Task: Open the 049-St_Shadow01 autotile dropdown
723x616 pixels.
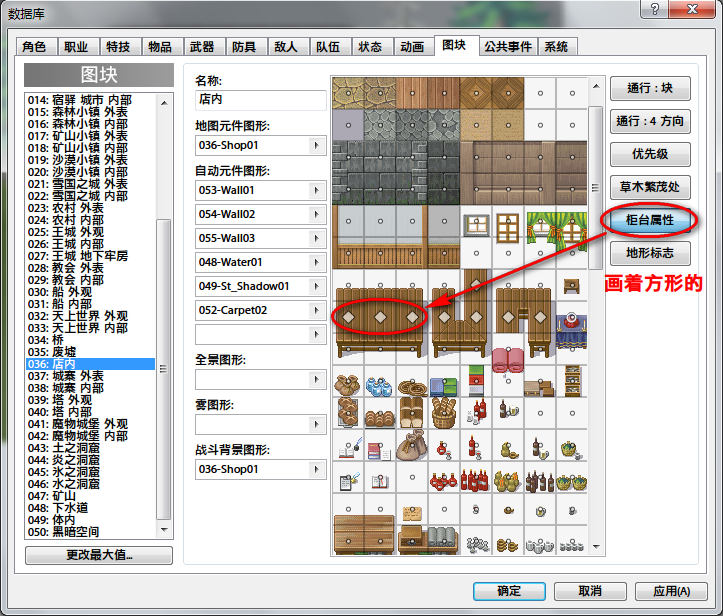Action: (316, 286)
